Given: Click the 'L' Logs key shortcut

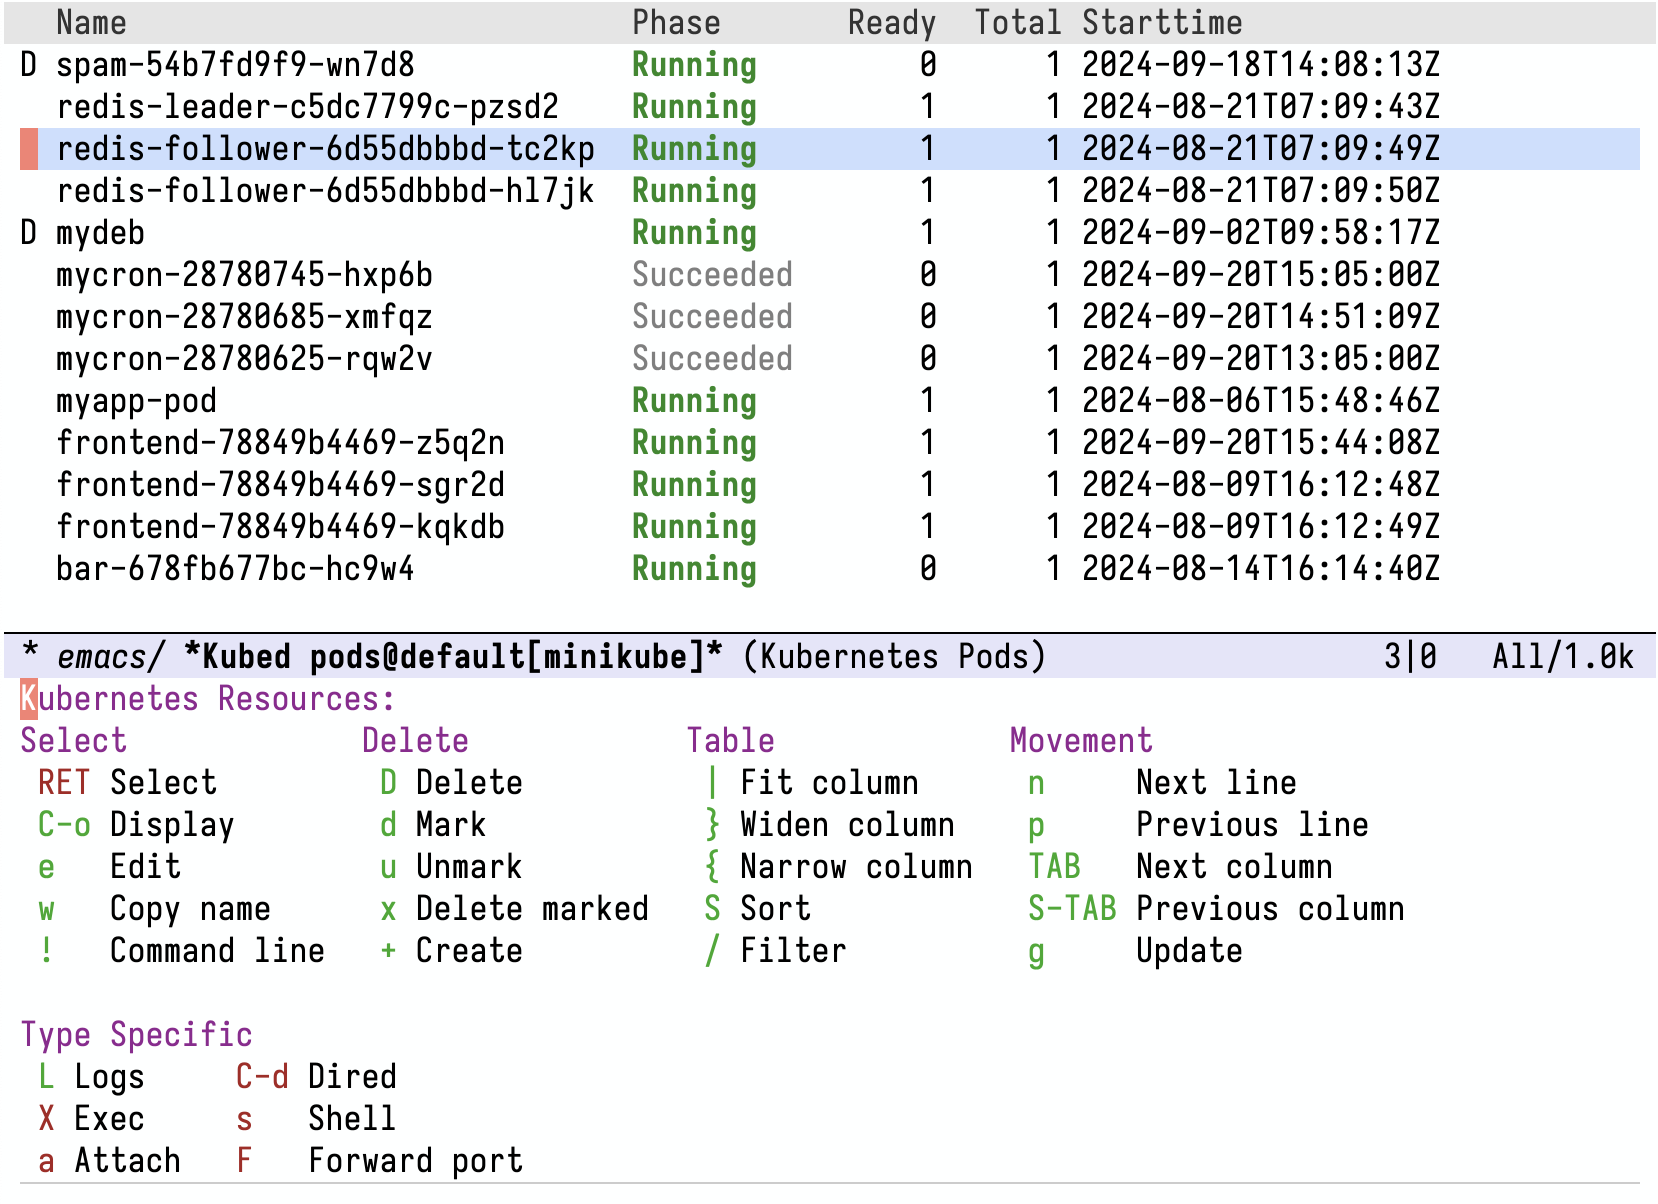Looking at the screenshot, I should (x=46, y=1076).
